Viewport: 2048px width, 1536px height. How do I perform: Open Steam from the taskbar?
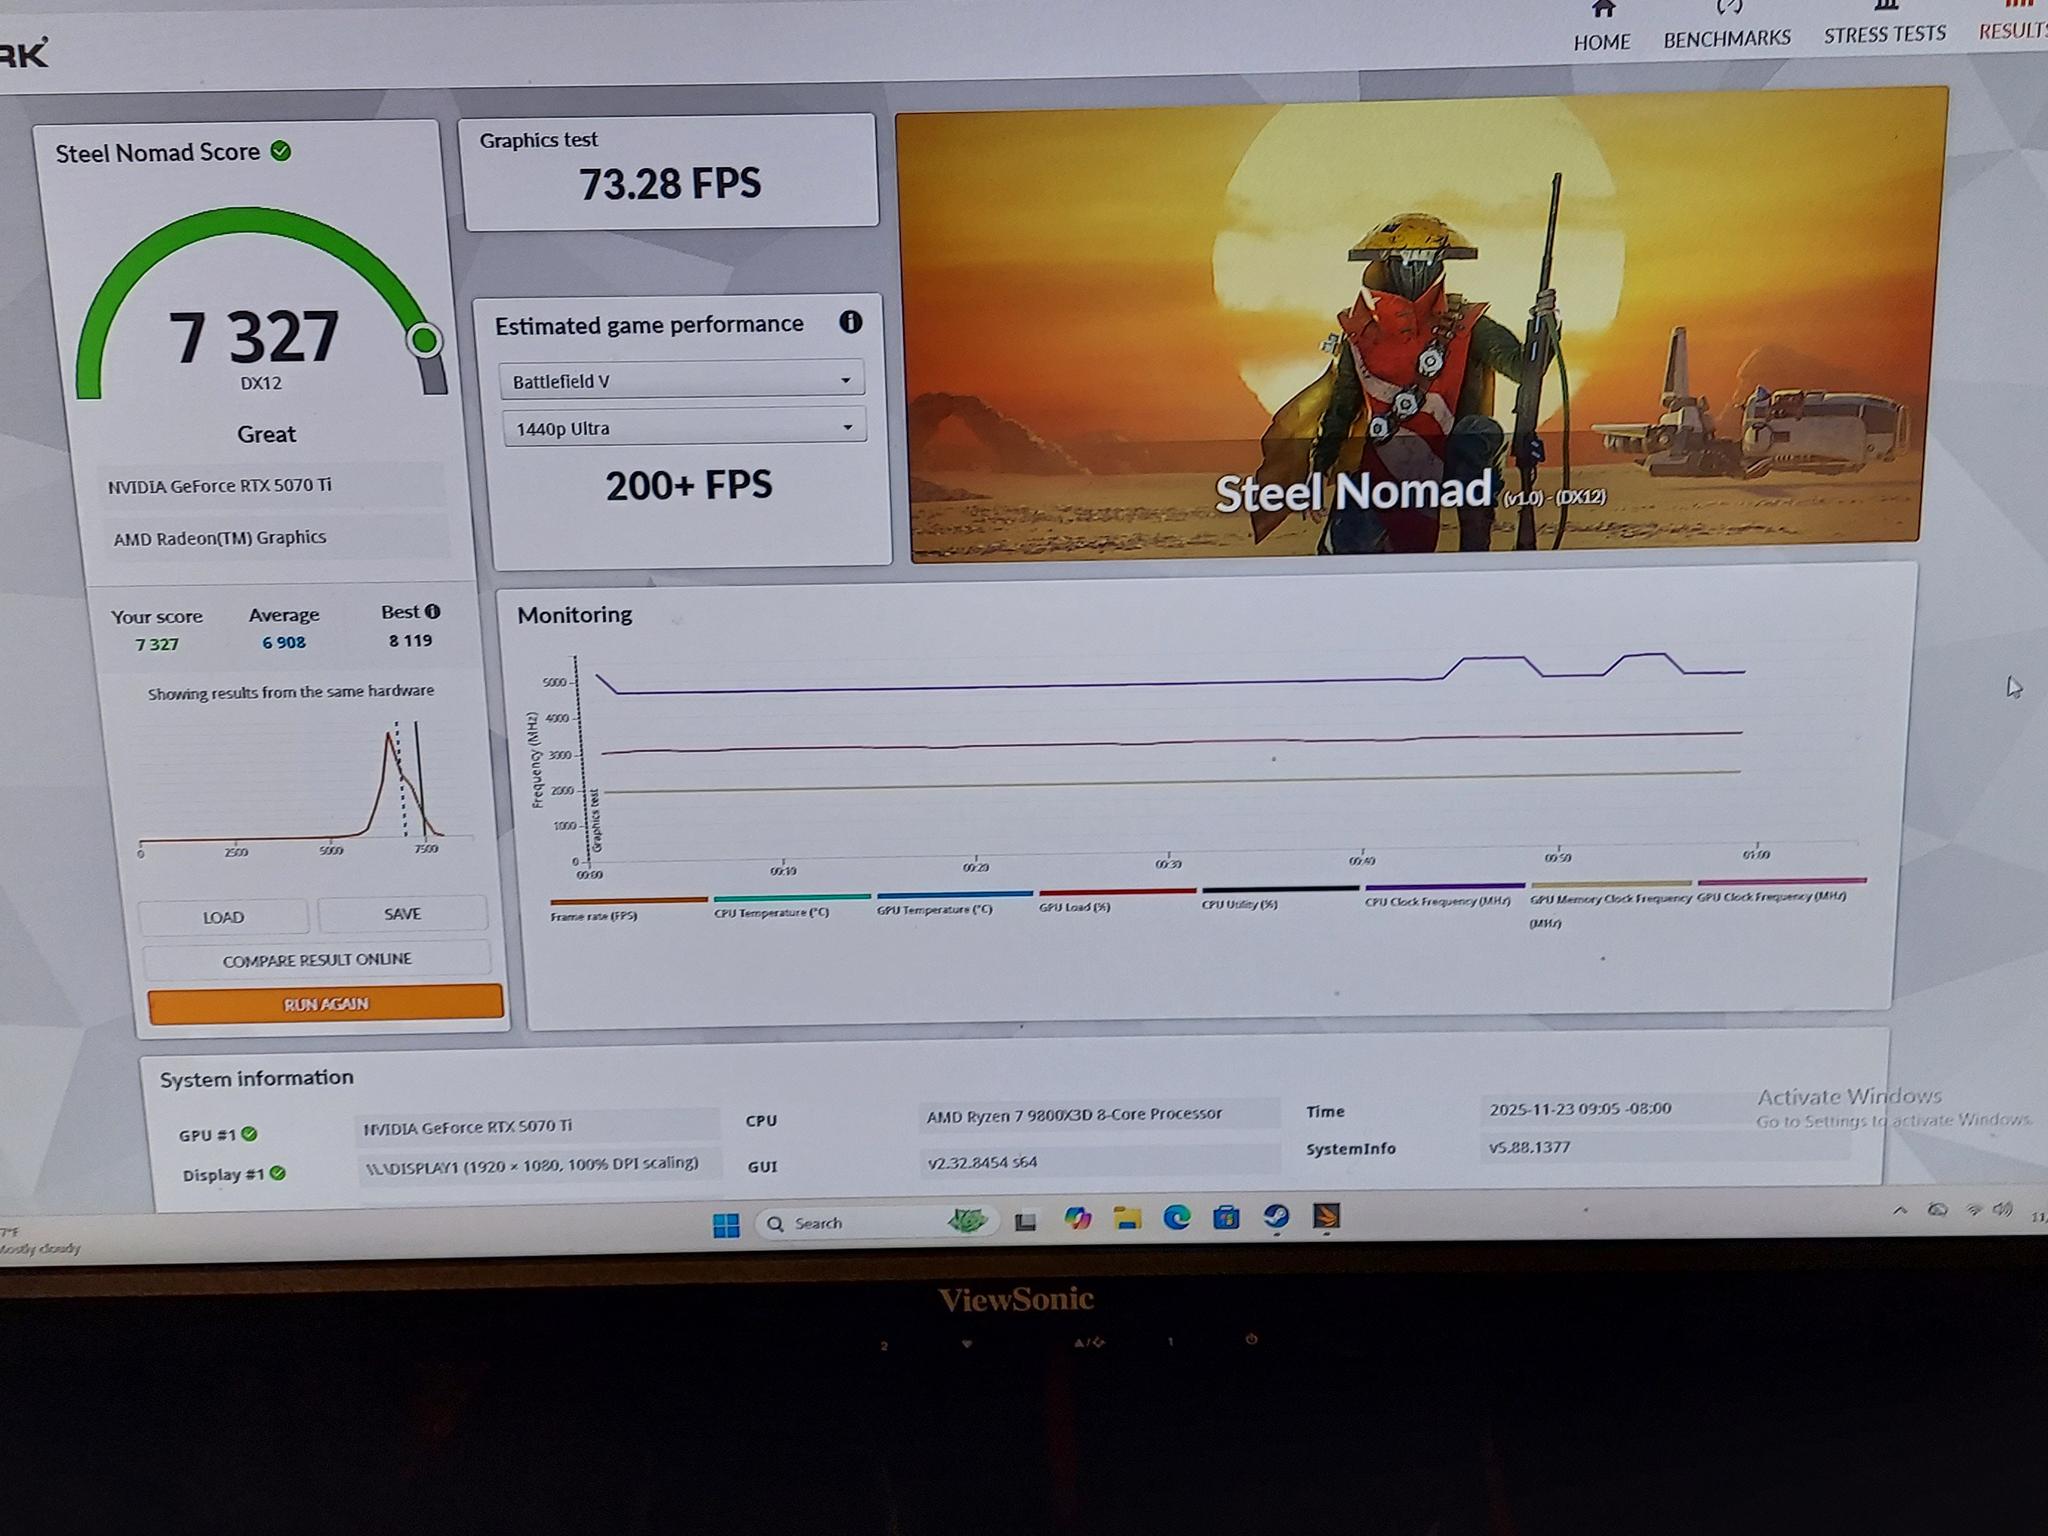tap(1276, 1217)
